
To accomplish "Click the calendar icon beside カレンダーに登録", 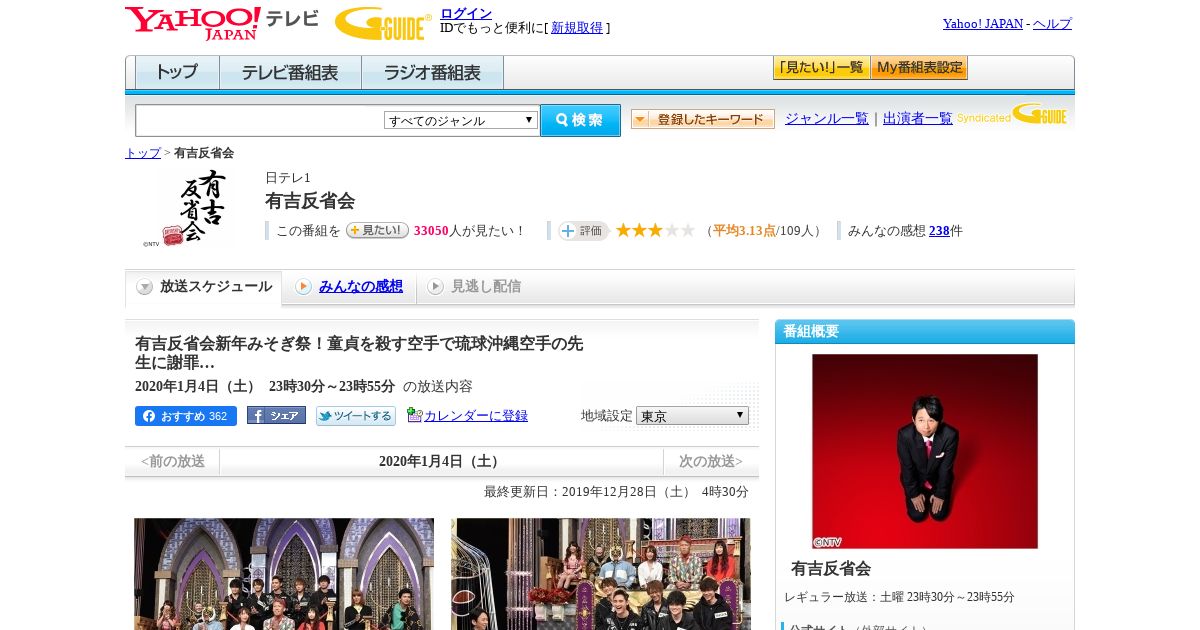I will [x=414, y=415].
